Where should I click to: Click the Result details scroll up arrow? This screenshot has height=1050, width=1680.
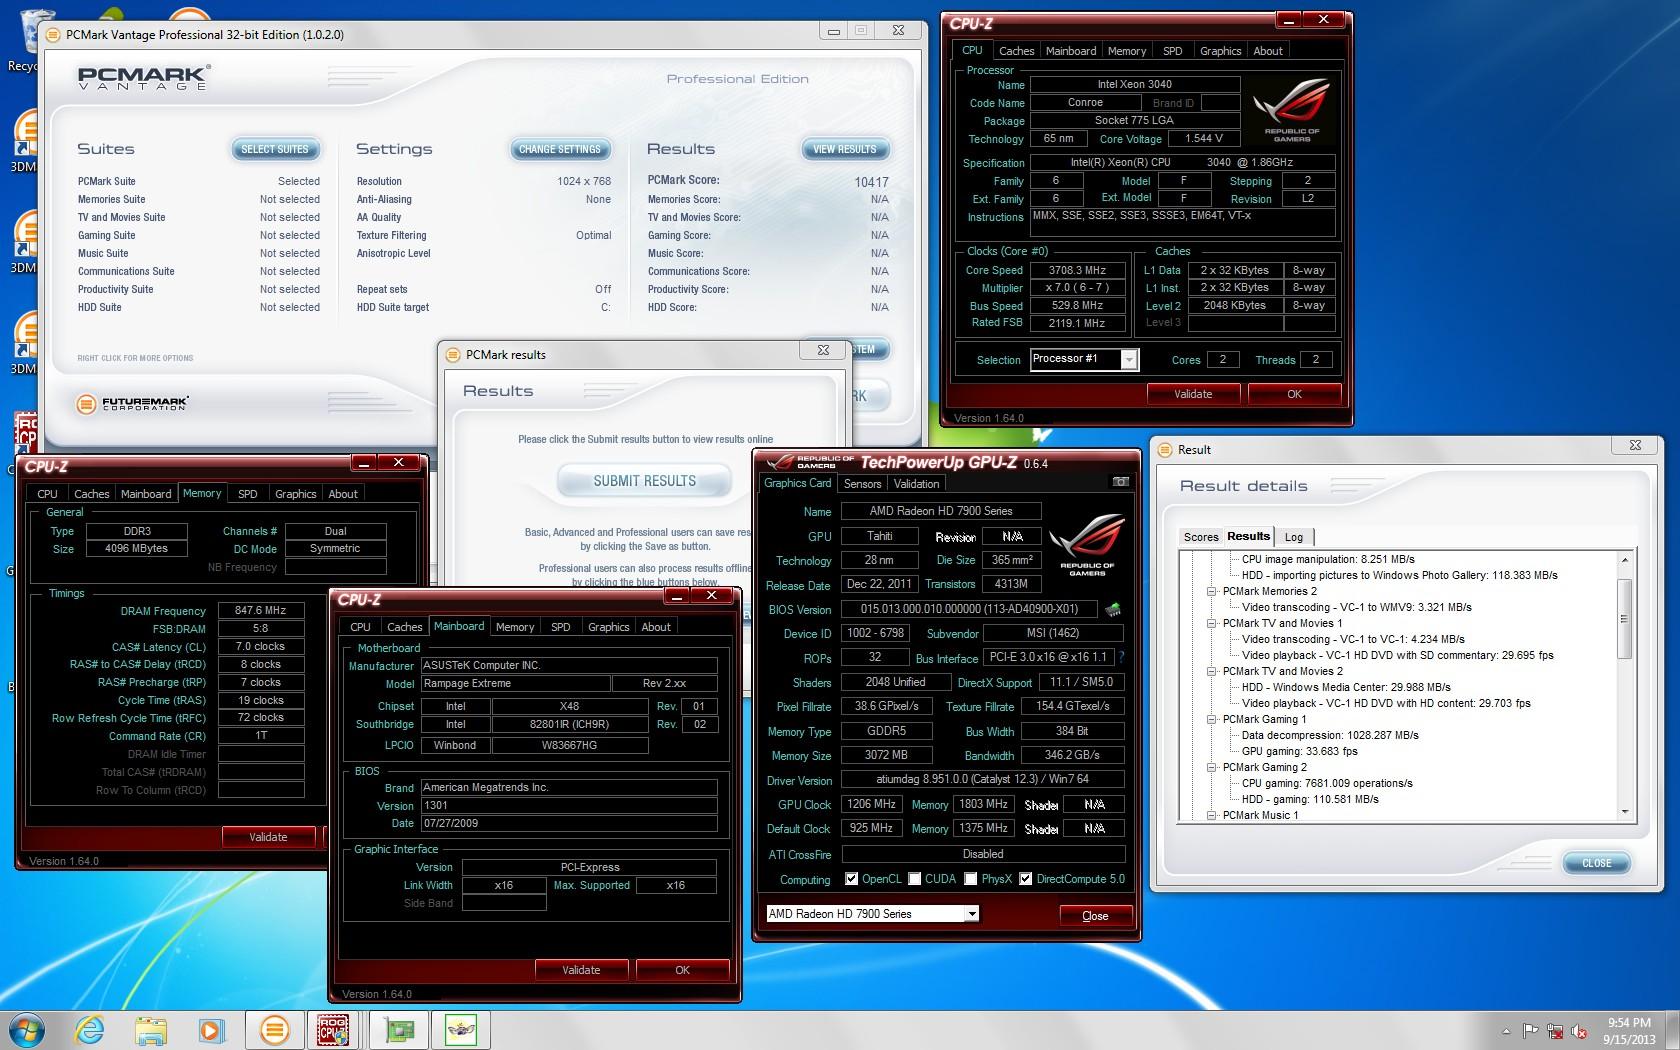[x=1625, y=560]
